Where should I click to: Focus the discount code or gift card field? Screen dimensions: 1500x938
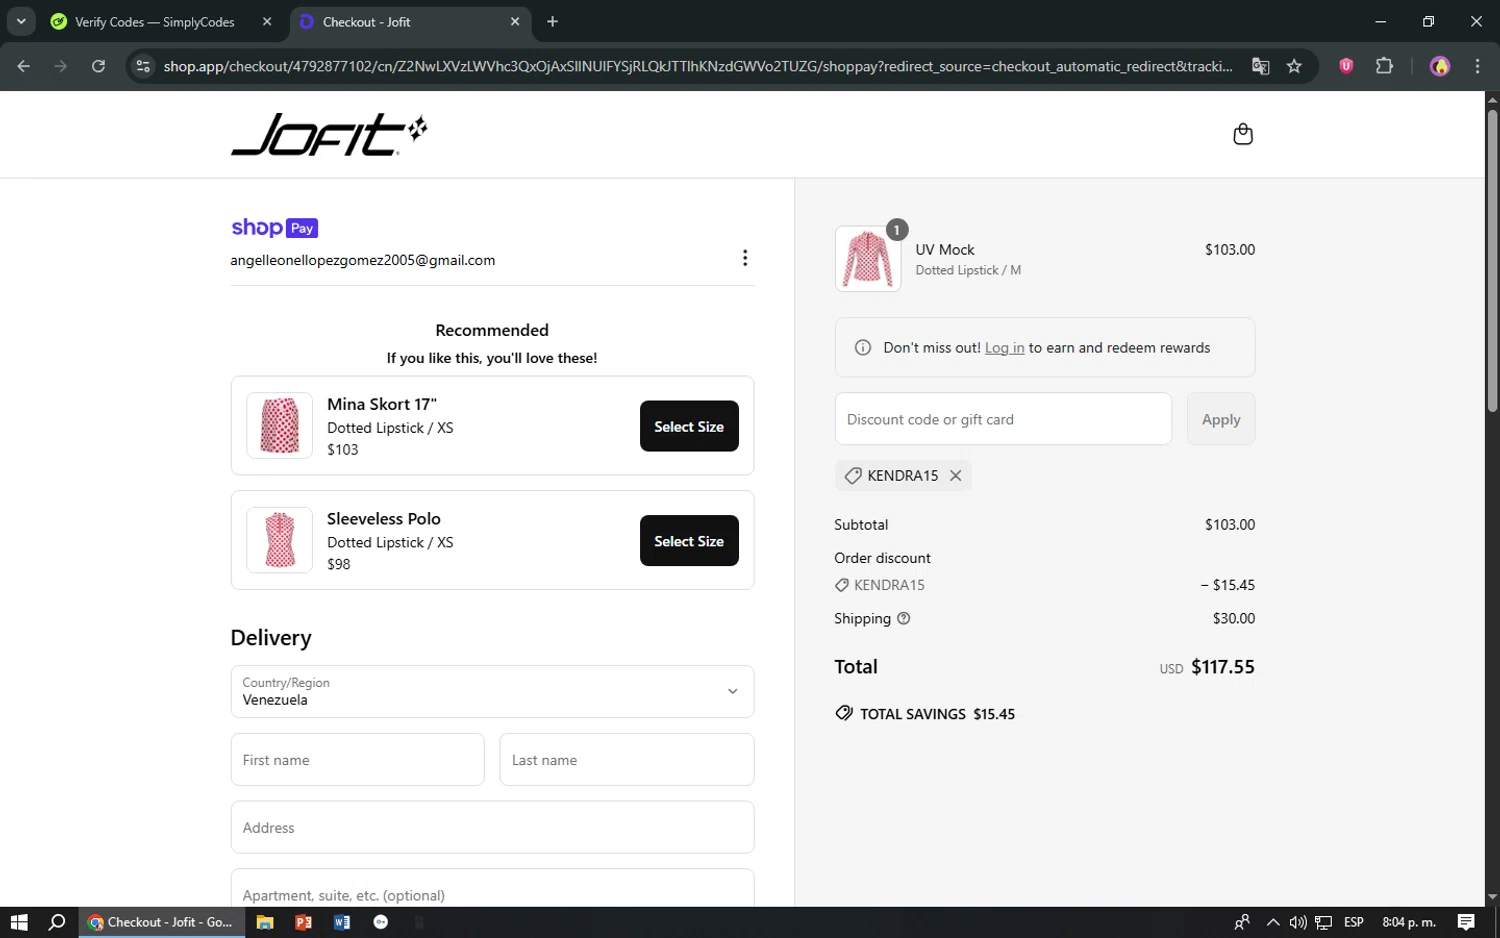tap(1003, 419)
